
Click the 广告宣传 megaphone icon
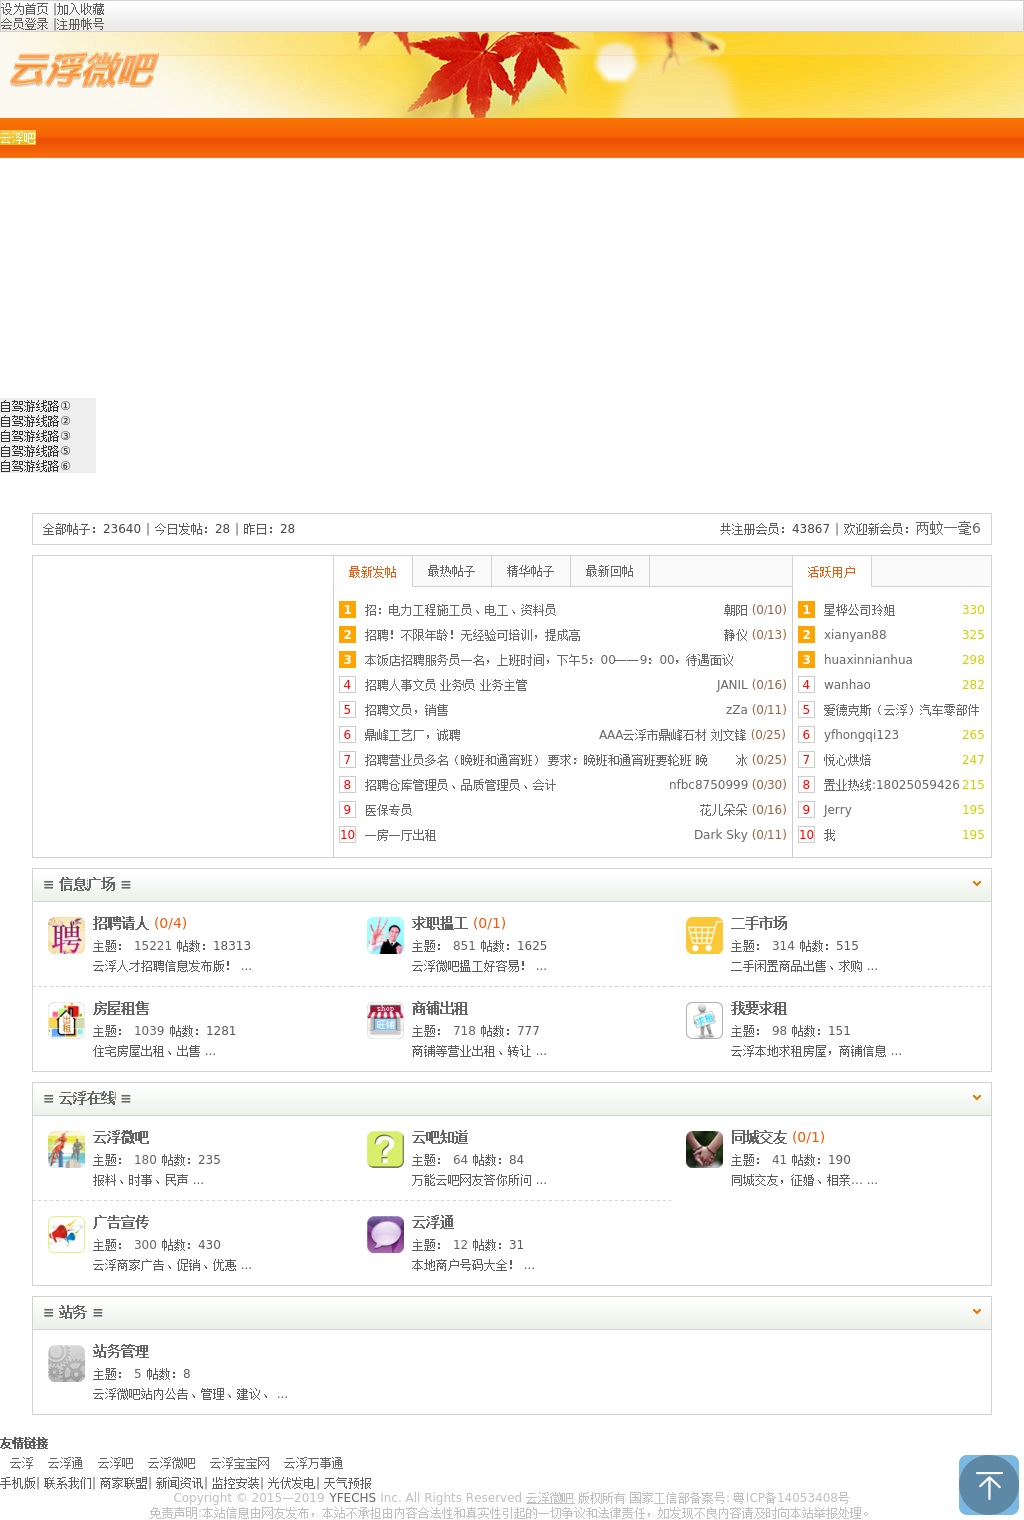pyautogui.click(x=66, y=1235)
